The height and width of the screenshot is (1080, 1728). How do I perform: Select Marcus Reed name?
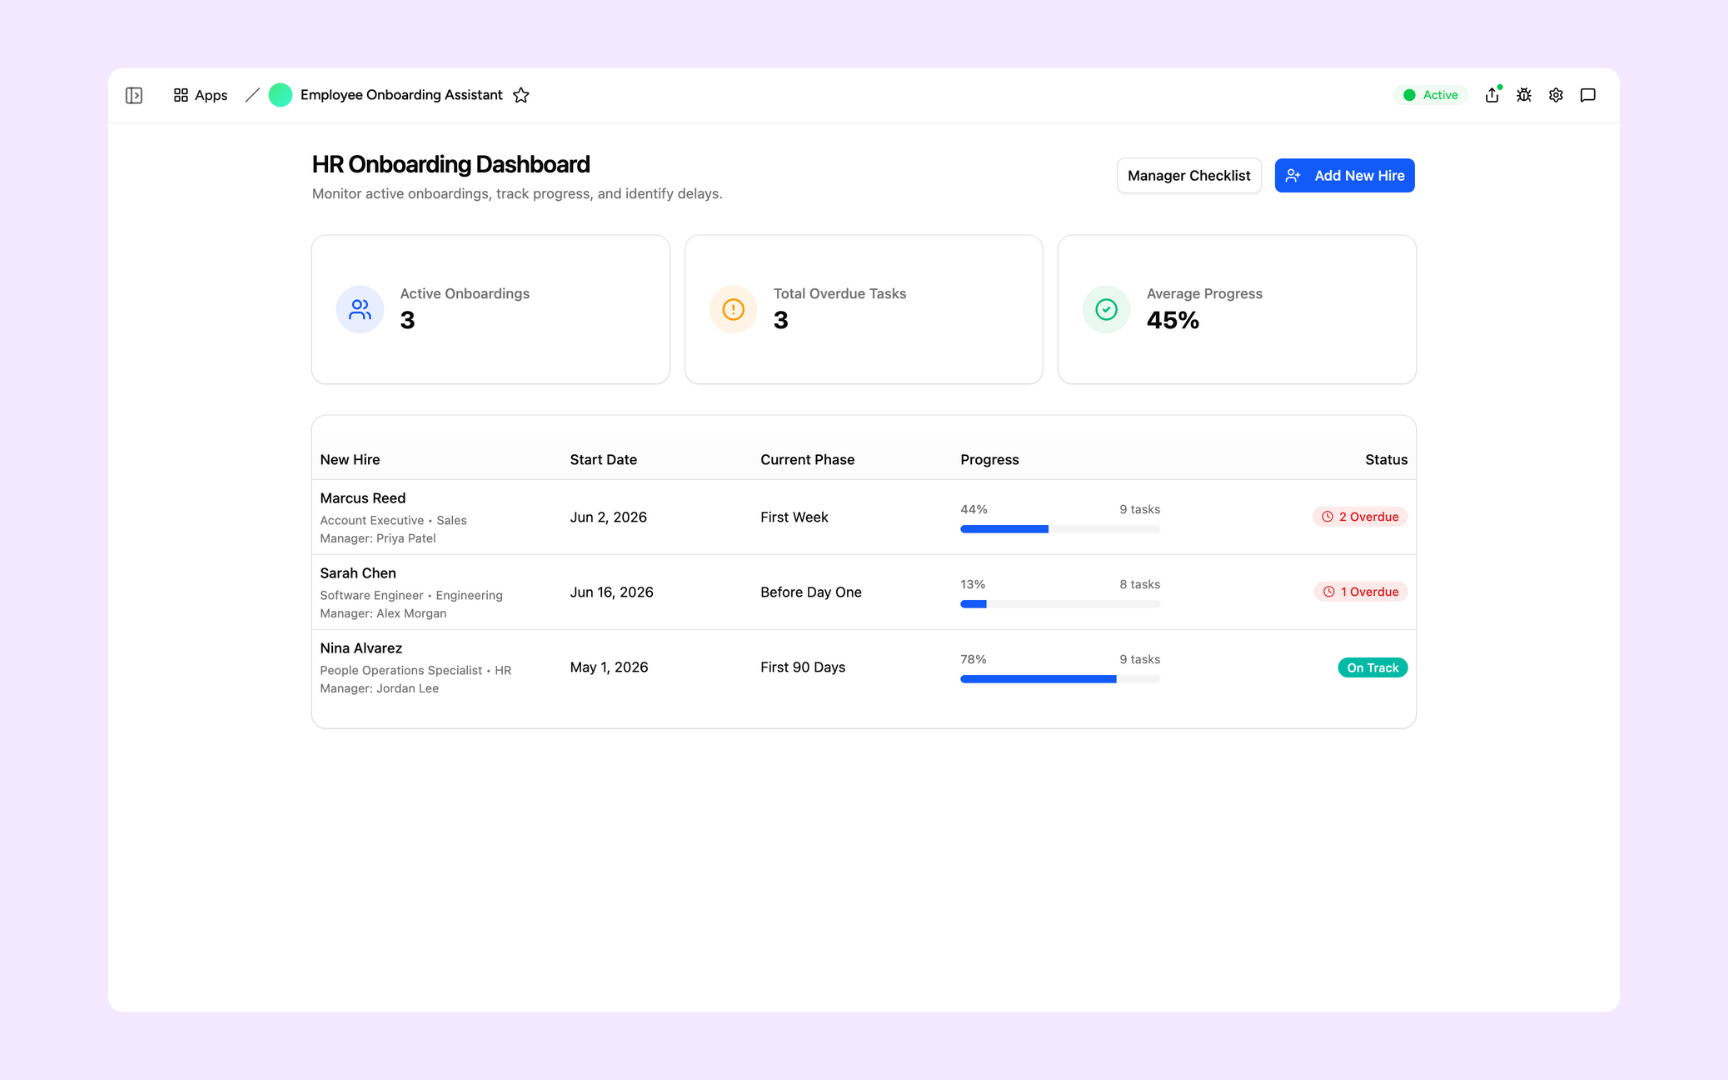(x=363, y=498)
